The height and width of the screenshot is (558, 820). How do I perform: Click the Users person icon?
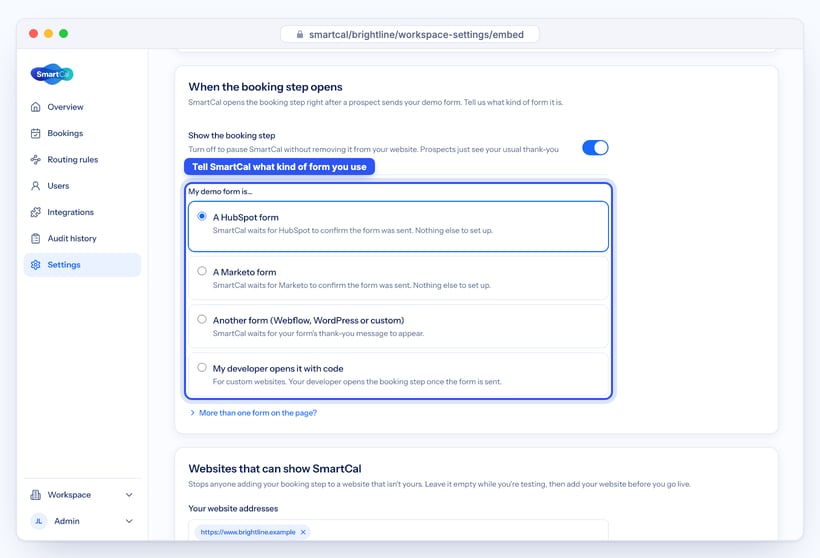click(x=36, y=186)
